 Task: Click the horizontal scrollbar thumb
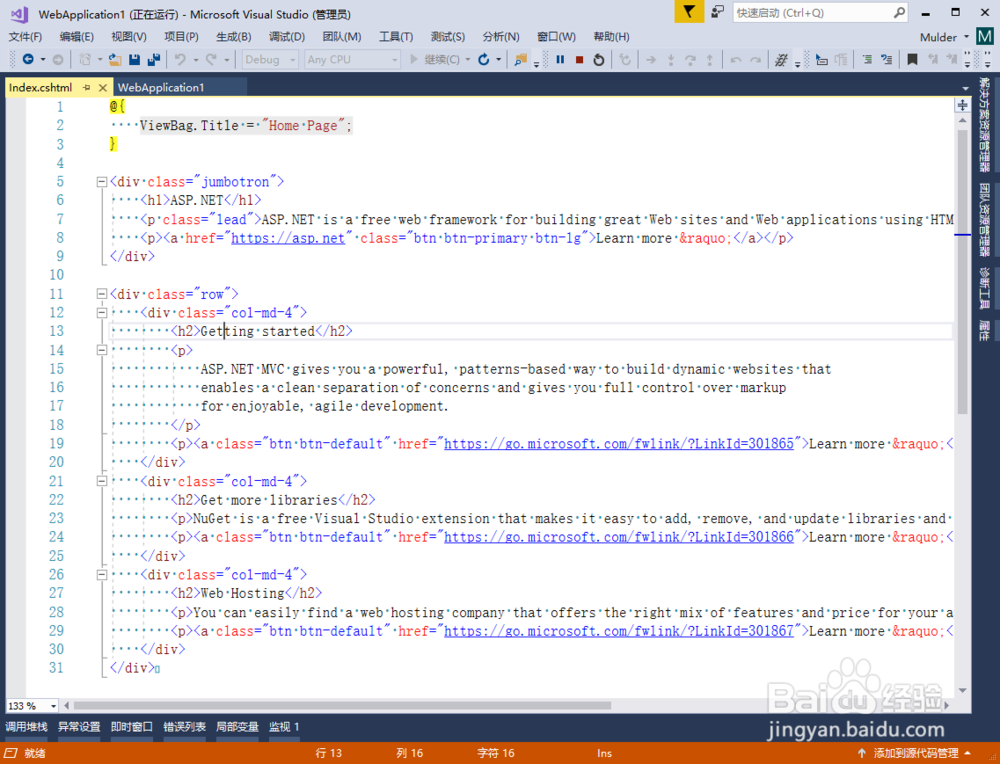tap(343, 705)
